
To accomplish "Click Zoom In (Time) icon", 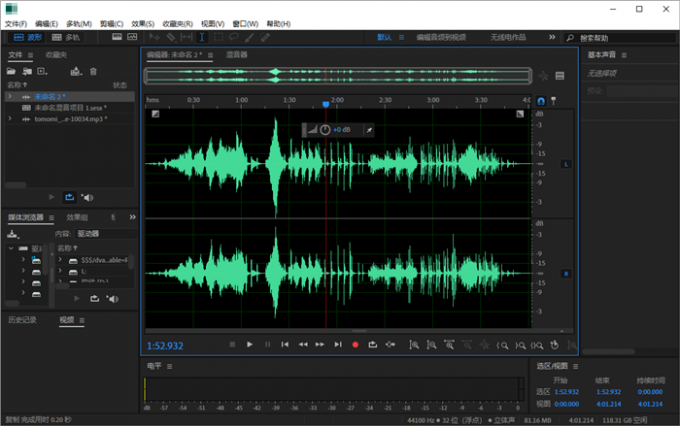I will coord(449,345).
